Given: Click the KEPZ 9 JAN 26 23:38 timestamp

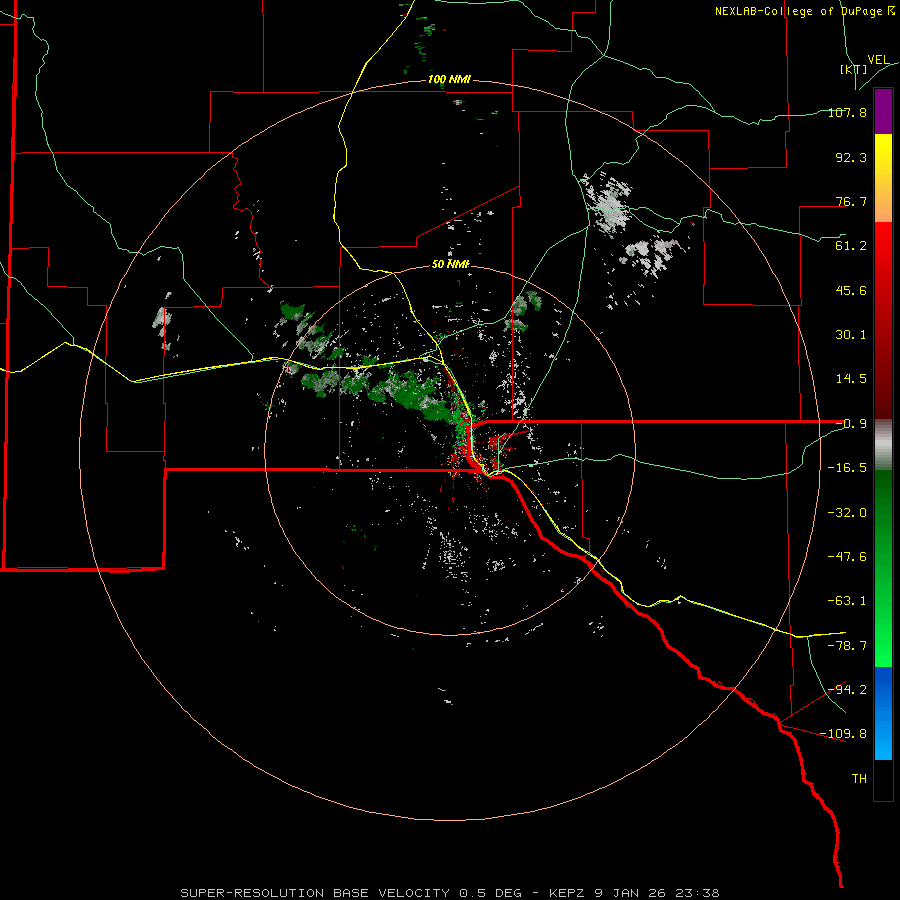Looking at the screenshot, I should tap(634, 893).
